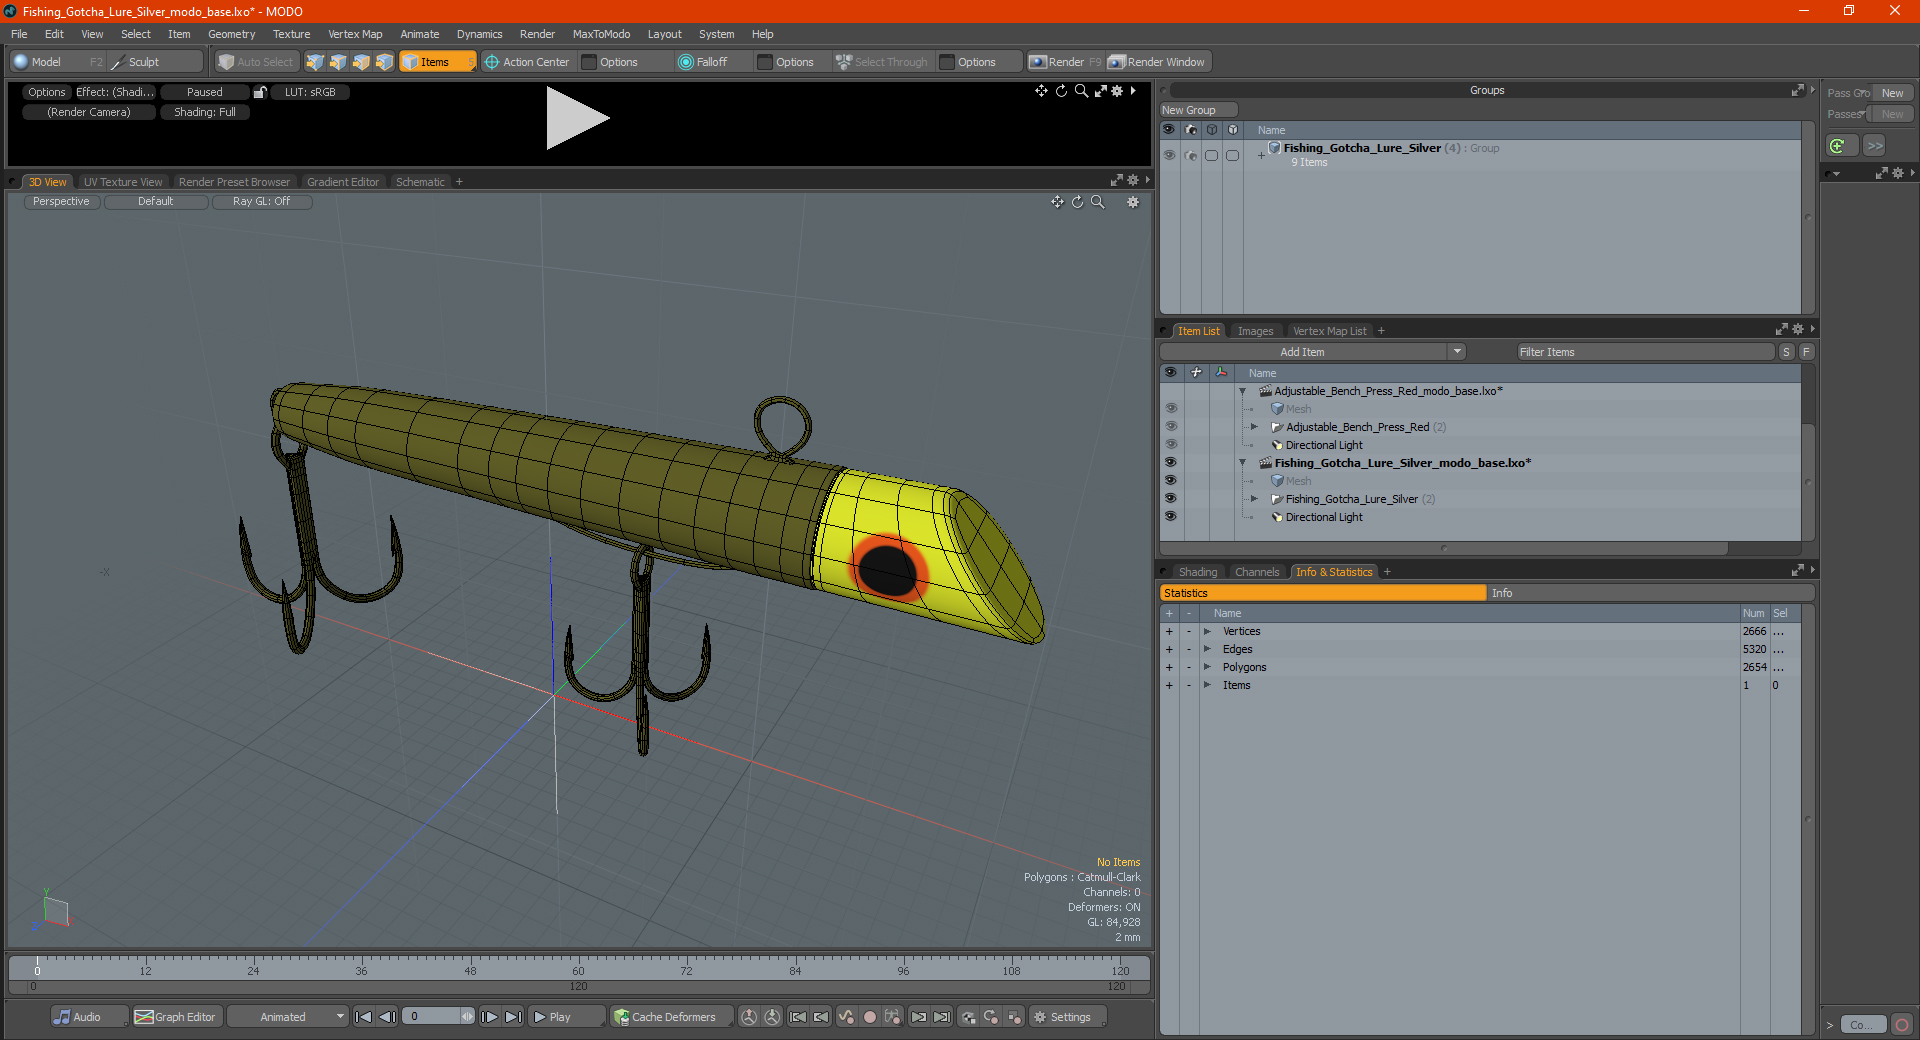This screenshot has width=1920, height=1040.
Task: Click the 3D viewport pan icon
Action: coord(1057,202)
